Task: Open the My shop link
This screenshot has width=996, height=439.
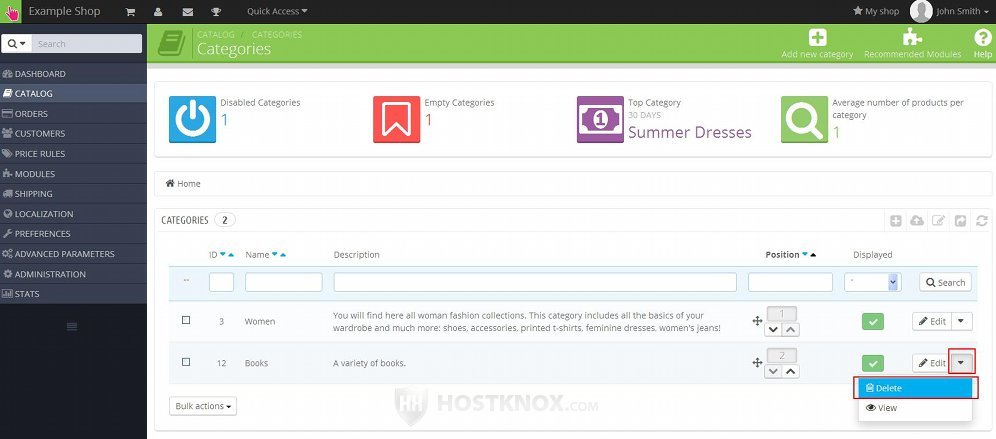Action: (x=876, y=11)
